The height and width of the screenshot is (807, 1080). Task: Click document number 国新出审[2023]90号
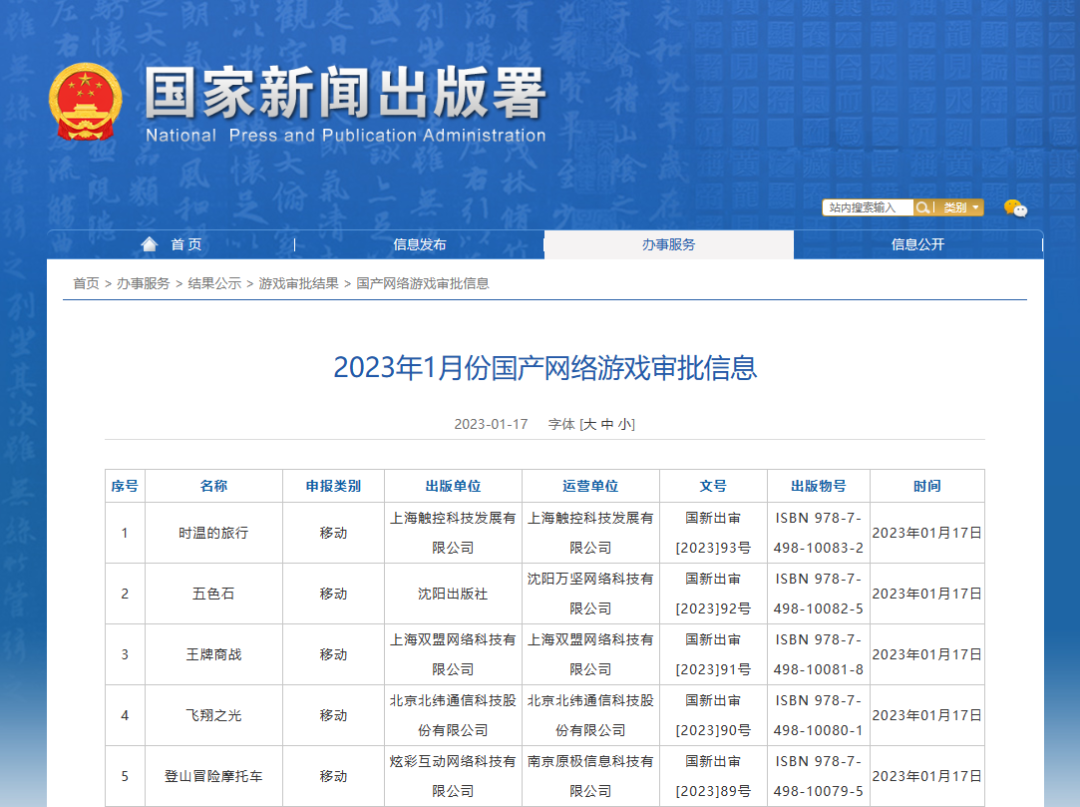tap(714, 715)
